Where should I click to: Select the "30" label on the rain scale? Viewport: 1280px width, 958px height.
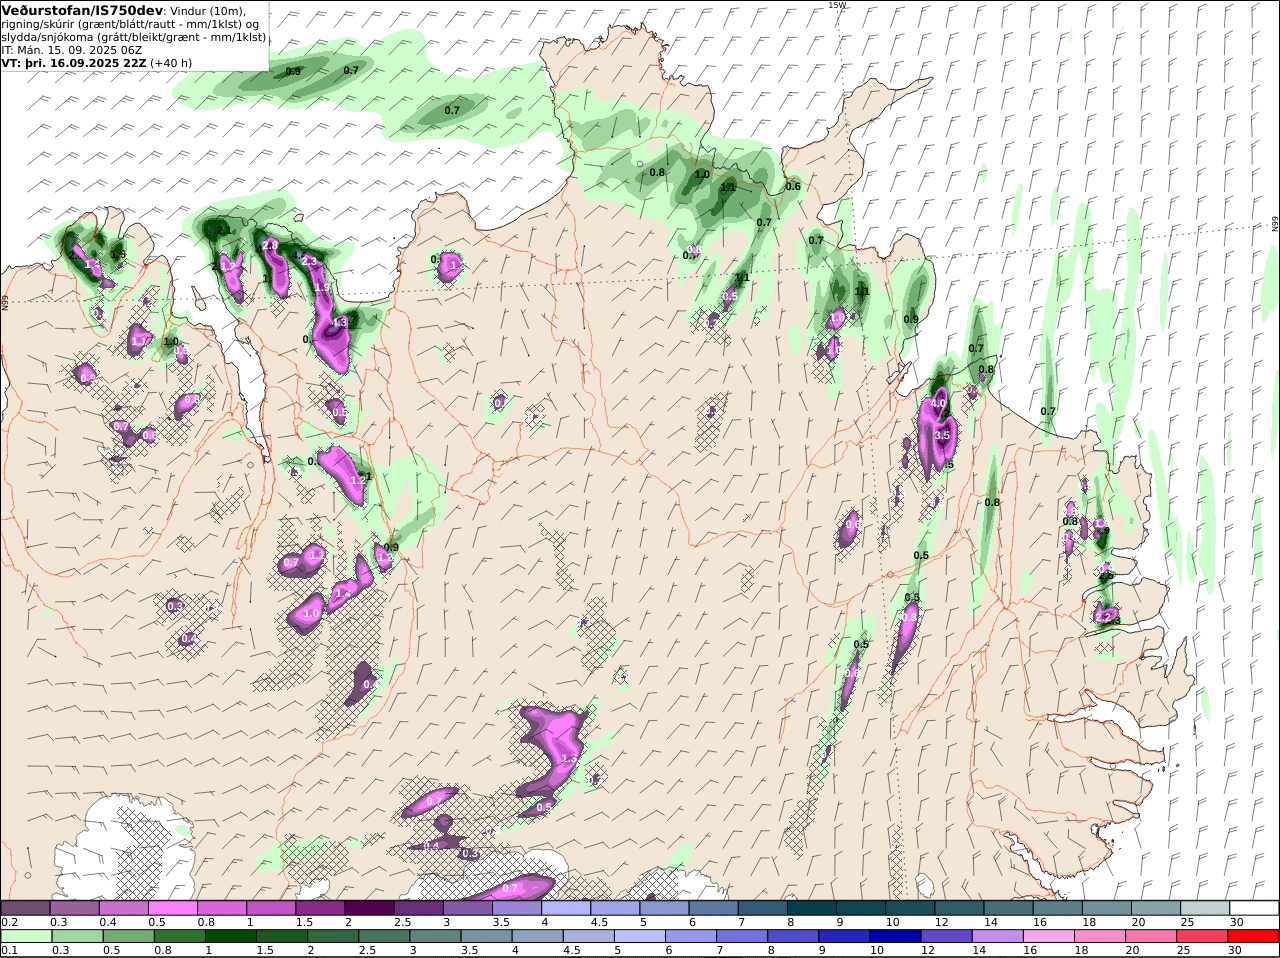[1235, 950]
